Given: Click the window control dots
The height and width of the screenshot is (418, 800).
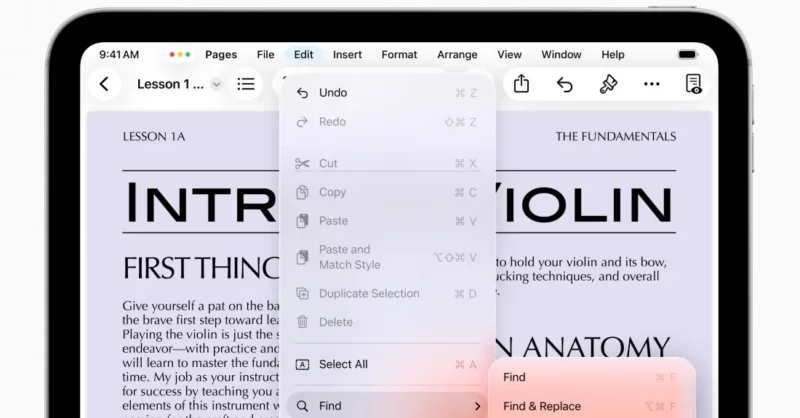Looking at the screenshot, I should pos(180,55).
